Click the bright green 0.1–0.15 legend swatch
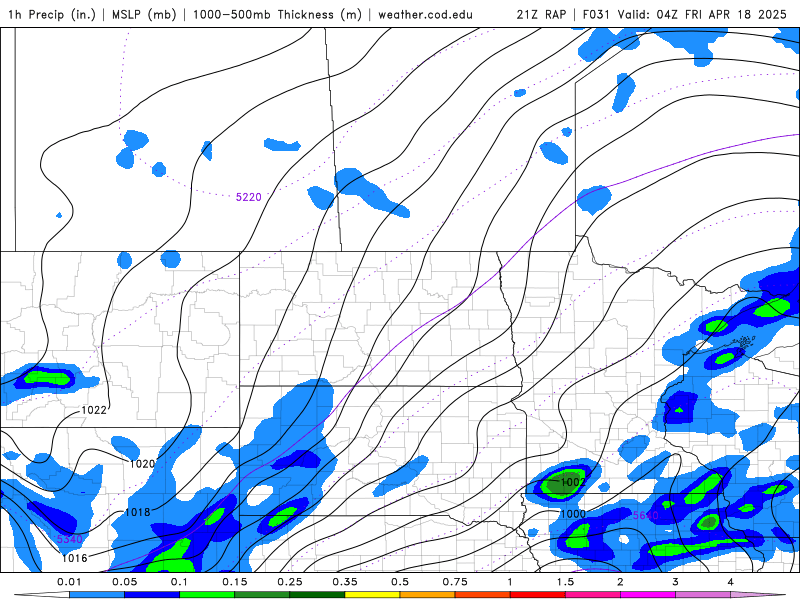The image size is (800, 600). point(207,594)
